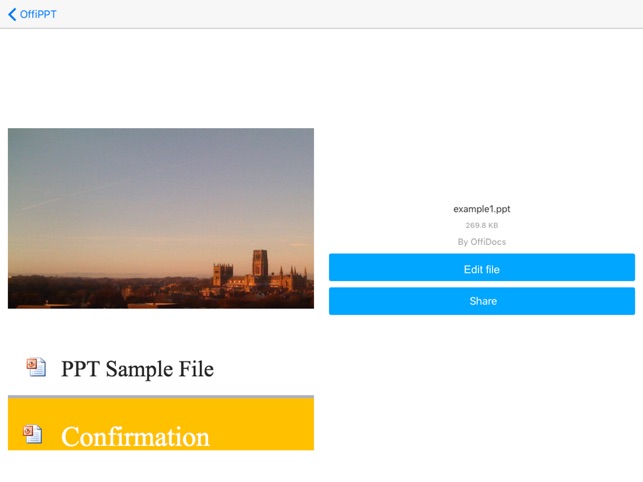Viewport: 643px width, 482px height.
Task: Click the shorter twin-towered cathedral section
Action: (x=223, y=274)
